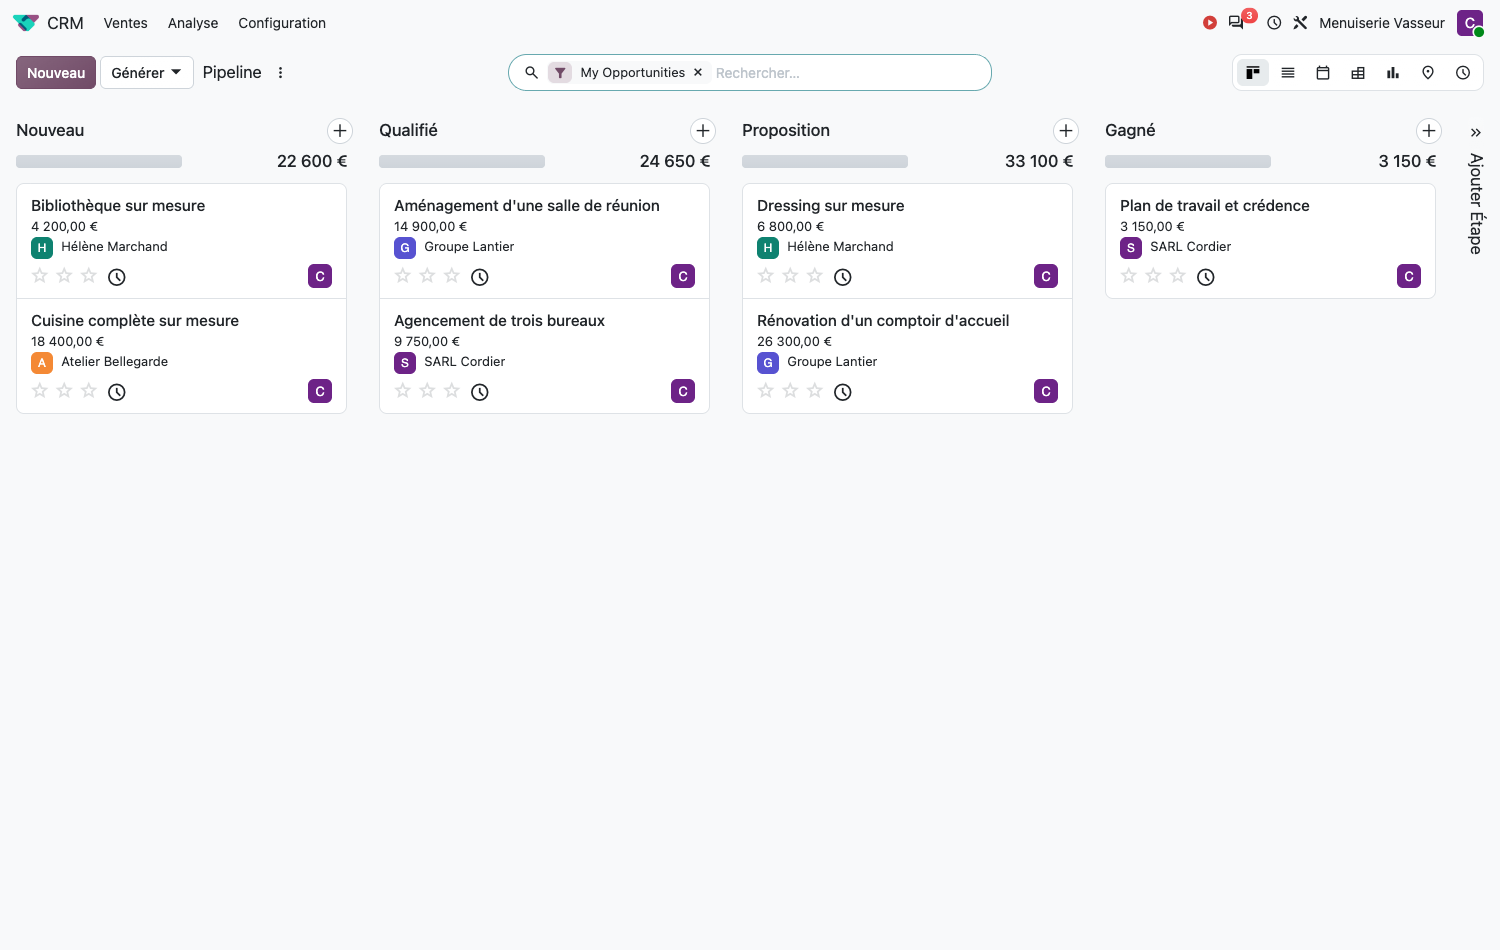Quick add a lead in Nouveau column
Screen dimensions: 1500x950
[340, 131]
